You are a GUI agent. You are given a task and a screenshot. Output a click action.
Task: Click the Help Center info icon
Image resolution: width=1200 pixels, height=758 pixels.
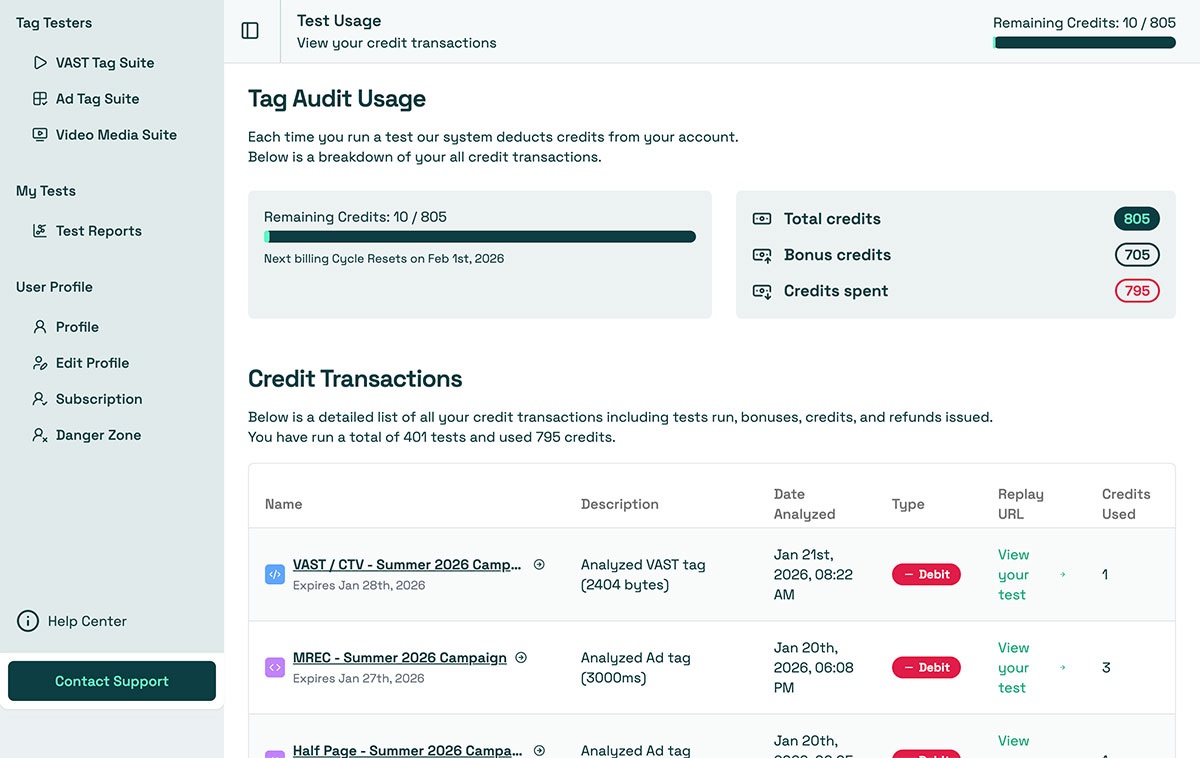click(28, 621)
